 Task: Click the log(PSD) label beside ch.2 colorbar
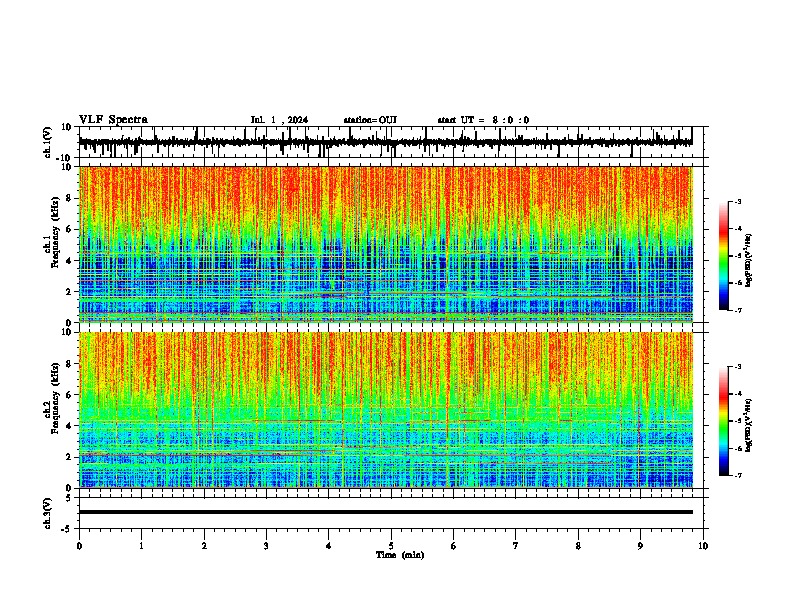click(749, 426)
